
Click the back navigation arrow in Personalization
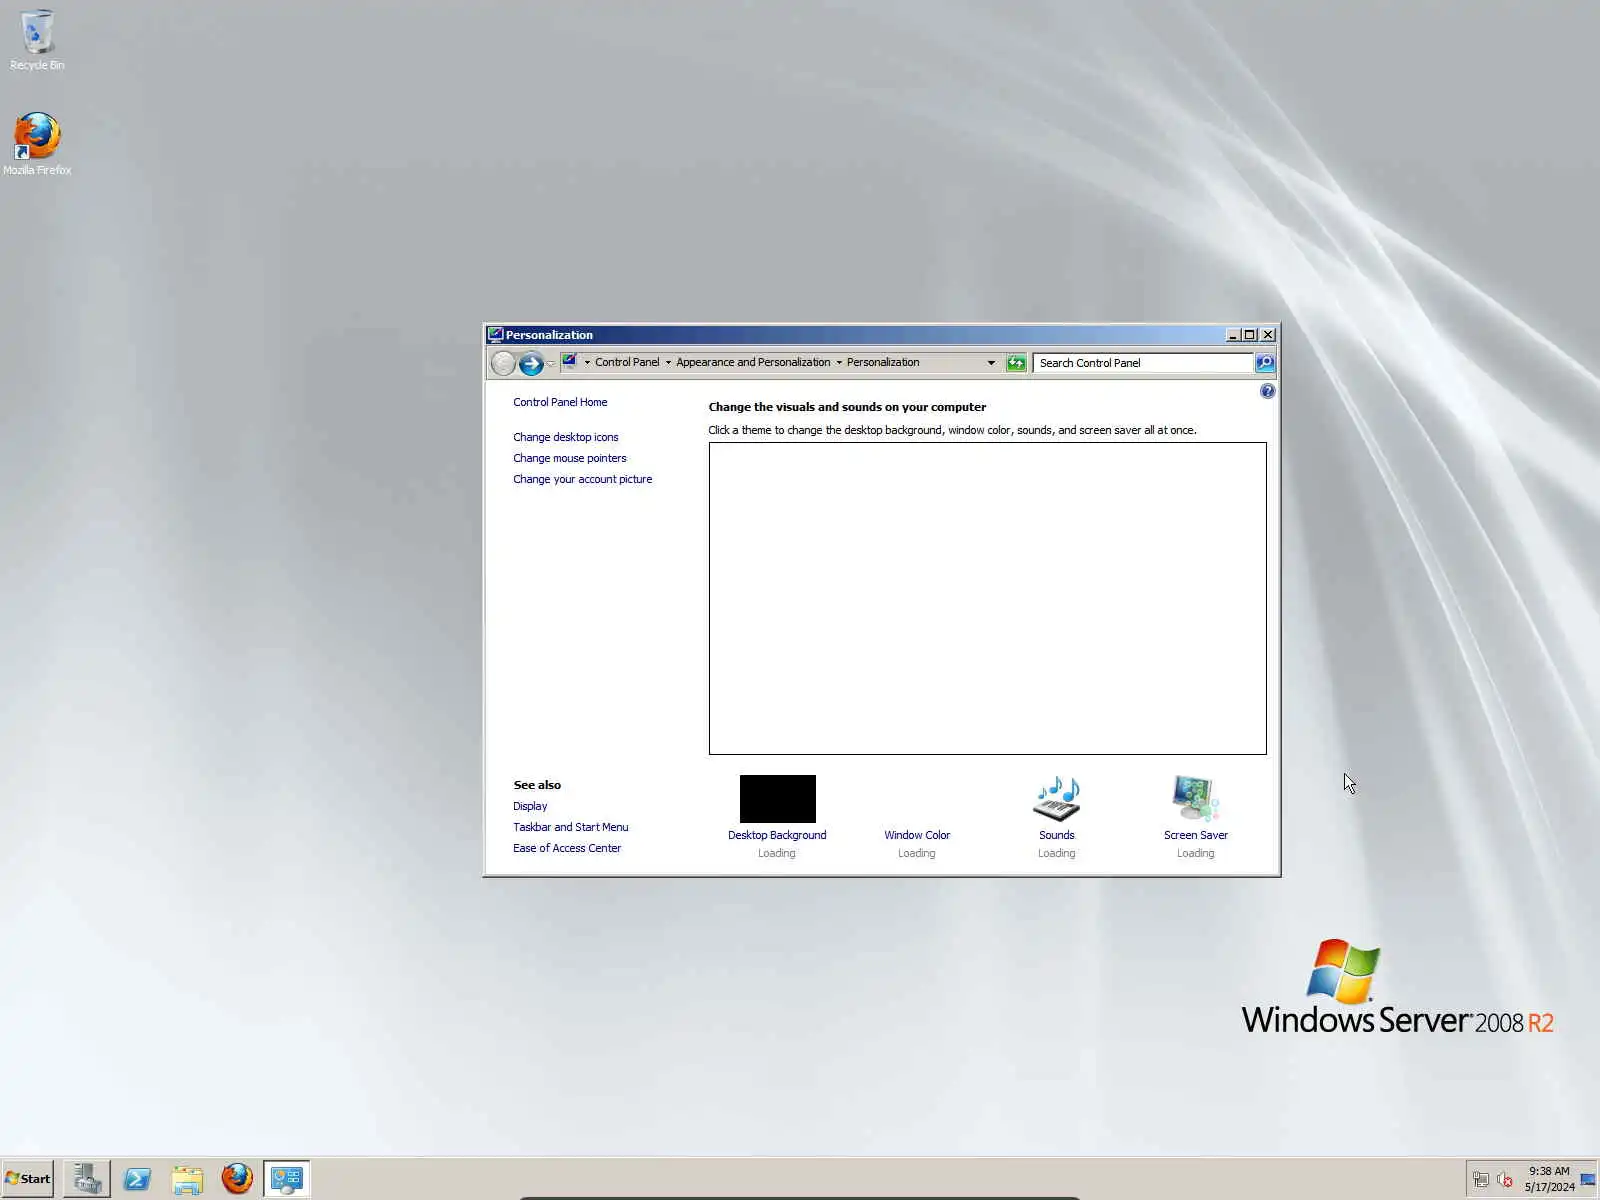pyautogui.click(x=503, y=364)
